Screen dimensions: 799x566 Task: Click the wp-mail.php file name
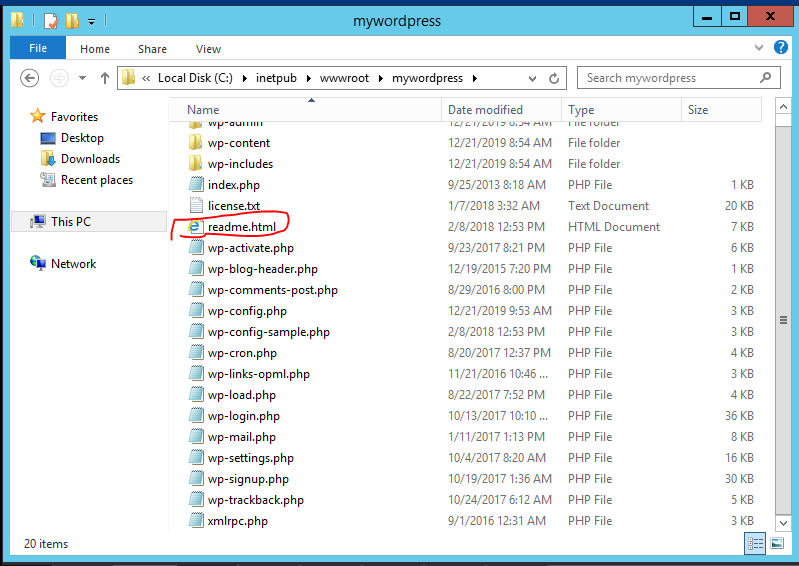point(242,437)
